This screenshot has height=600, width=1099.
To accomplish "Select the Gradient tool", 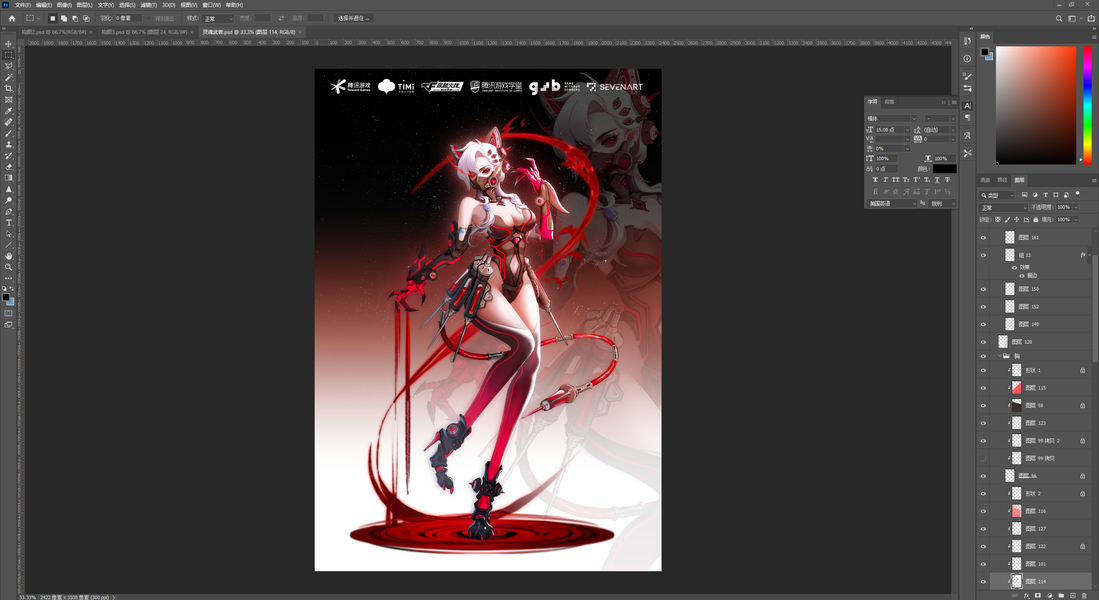I will tap(8, 178).
